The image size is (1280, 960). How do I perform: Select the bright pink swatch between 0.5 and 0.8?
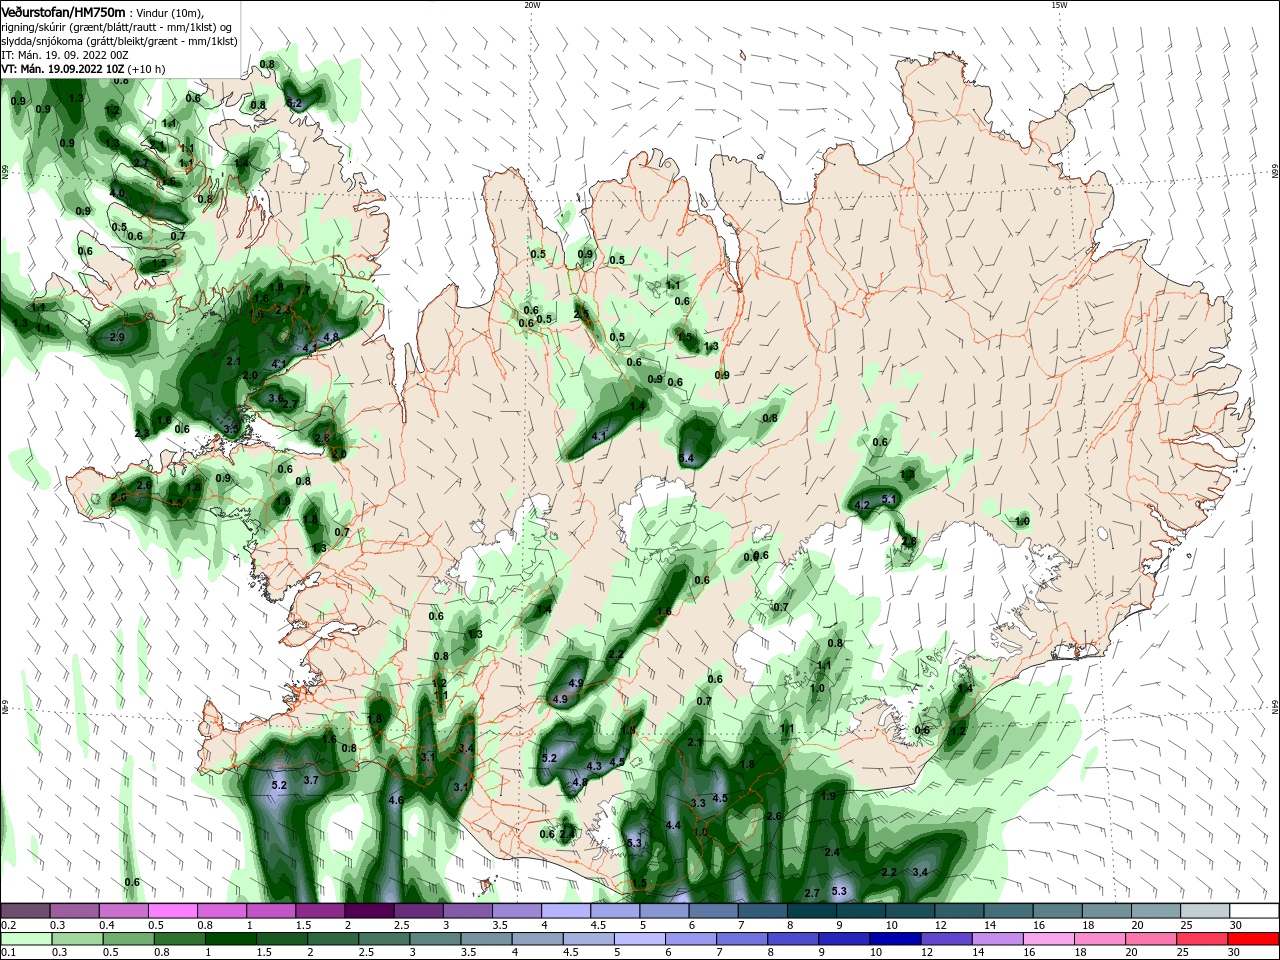[172, 911]
